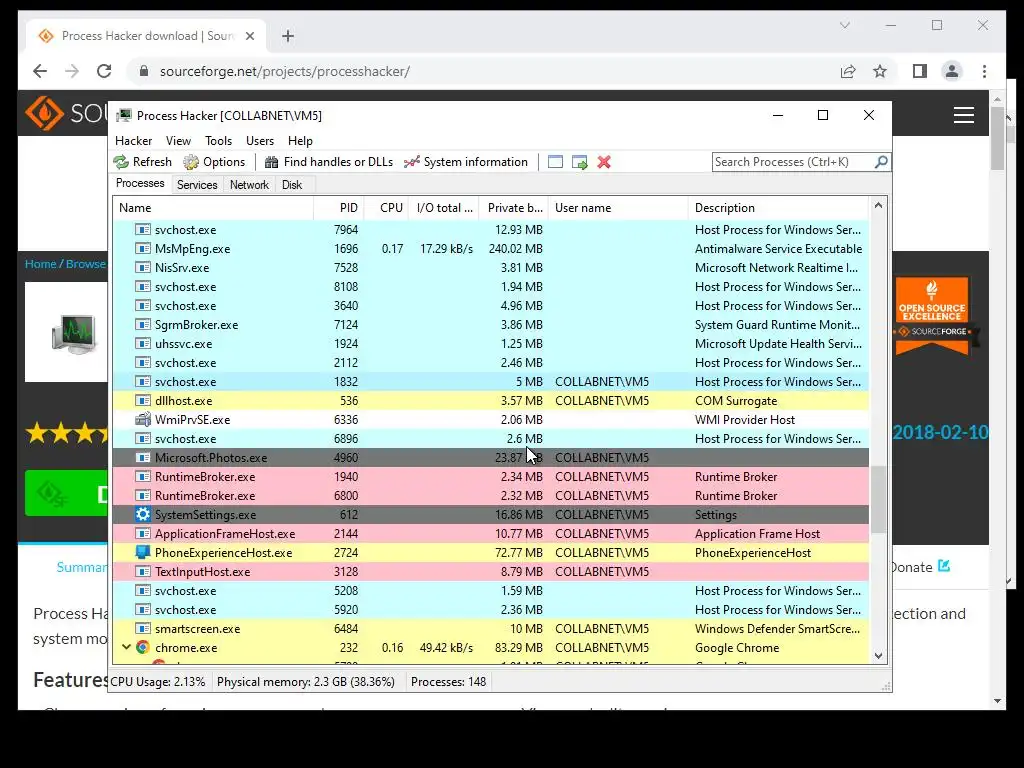Click red X terminate window icon
Image resolution: width=1024 pixels, height=768 pixels.
click(604, 162)
